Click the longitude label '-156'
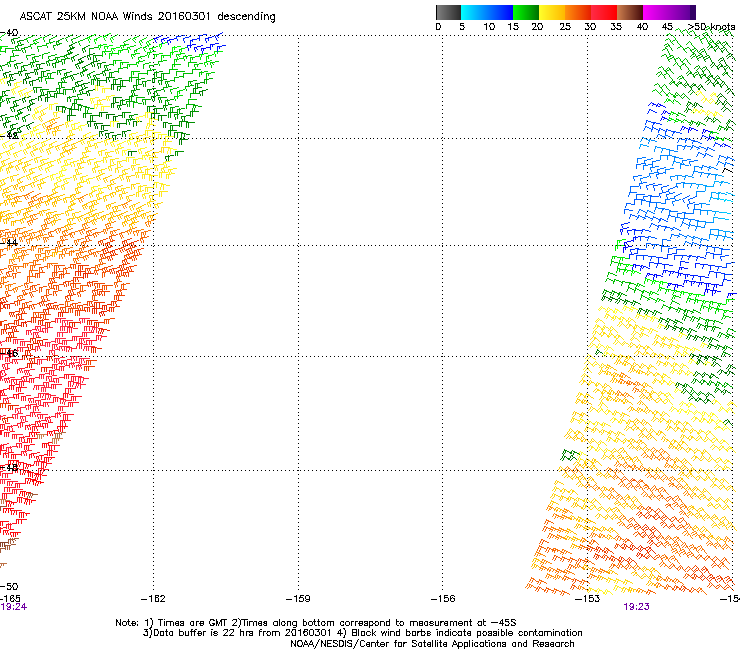The image size is (740, 650). [x=443, y=599]
